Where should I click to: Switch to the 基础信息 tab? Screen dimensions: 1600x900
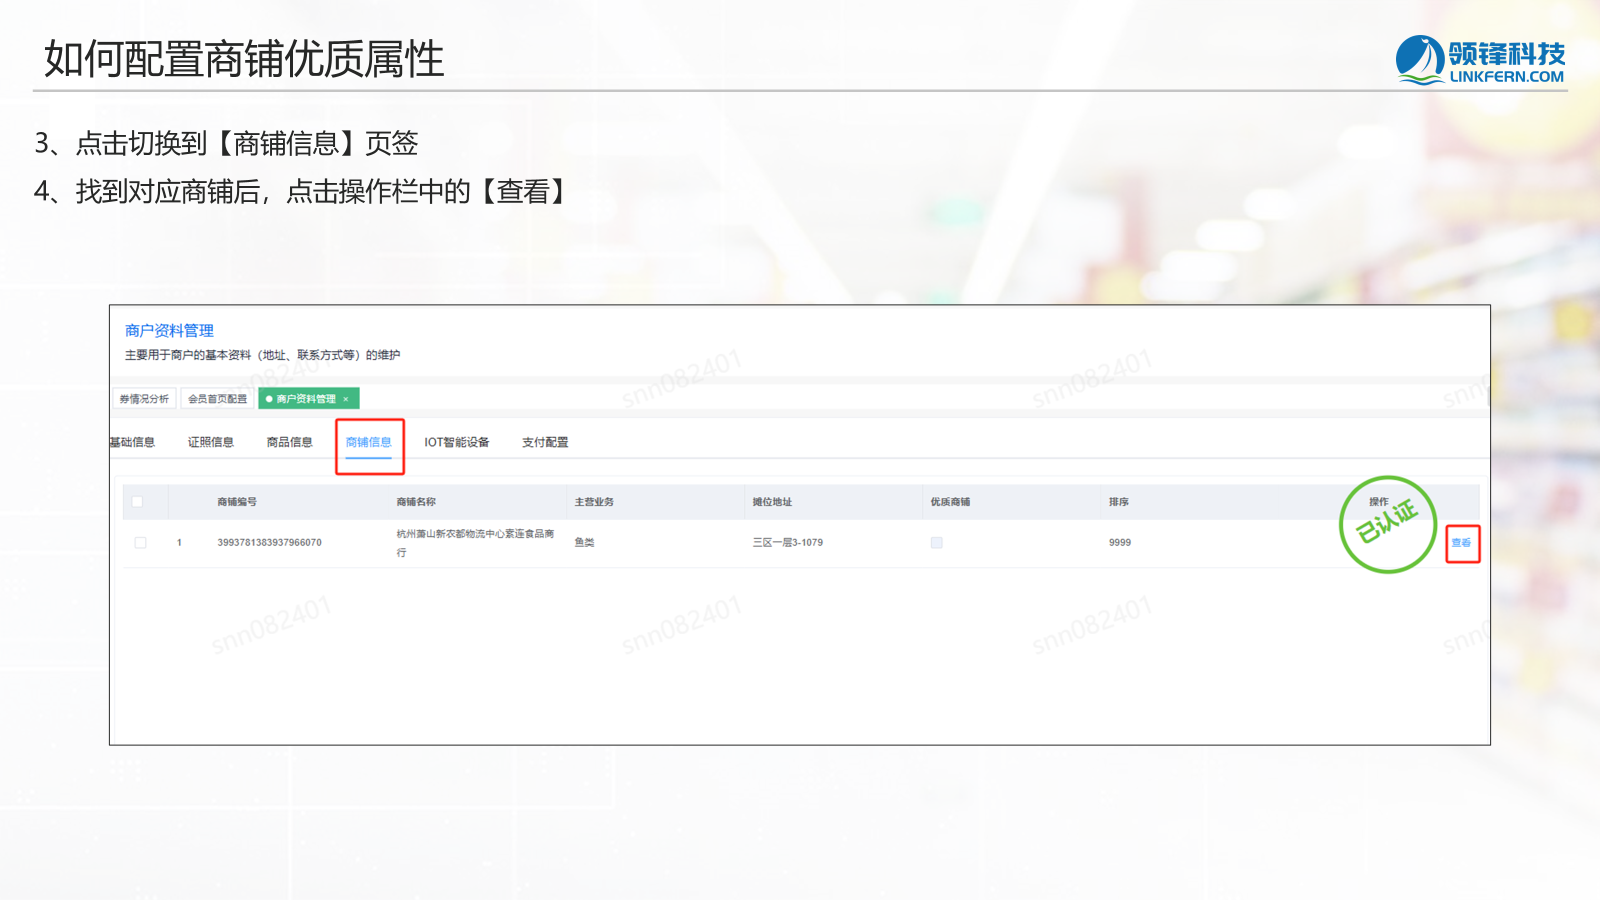click(133, 442)
